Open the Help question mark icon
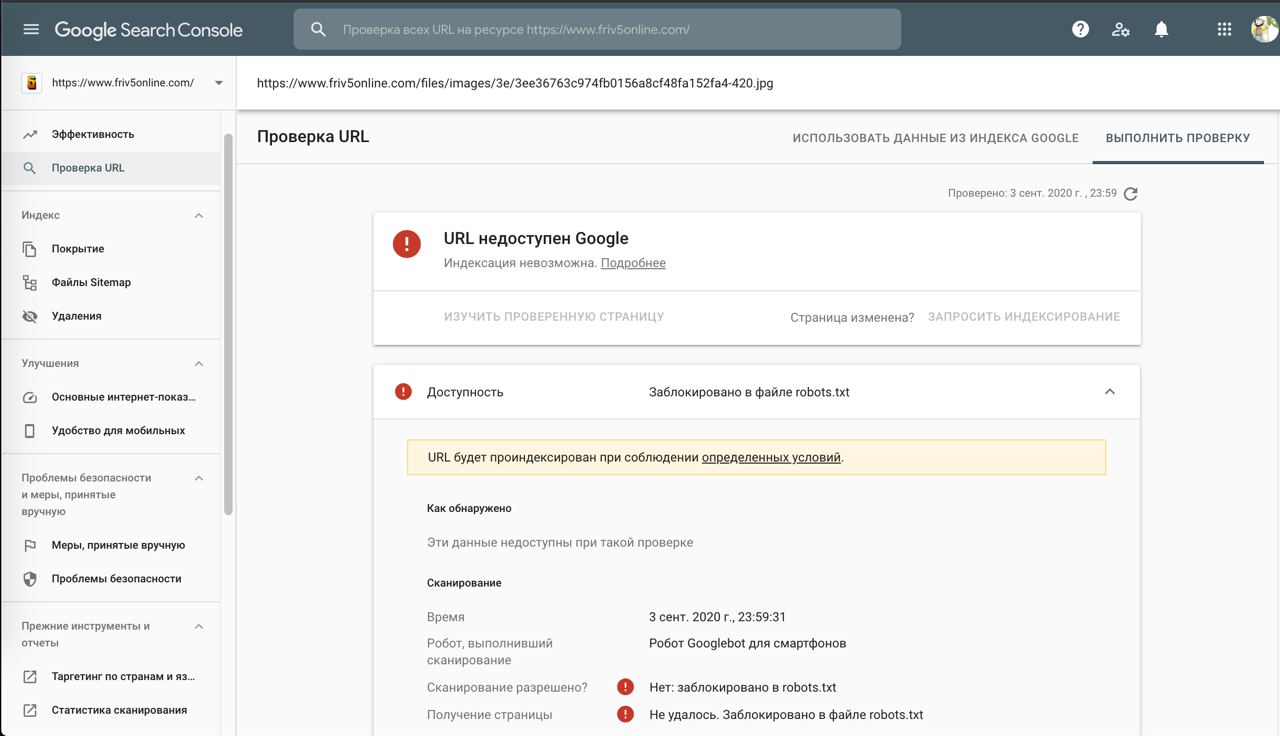 click(1080, 29)
